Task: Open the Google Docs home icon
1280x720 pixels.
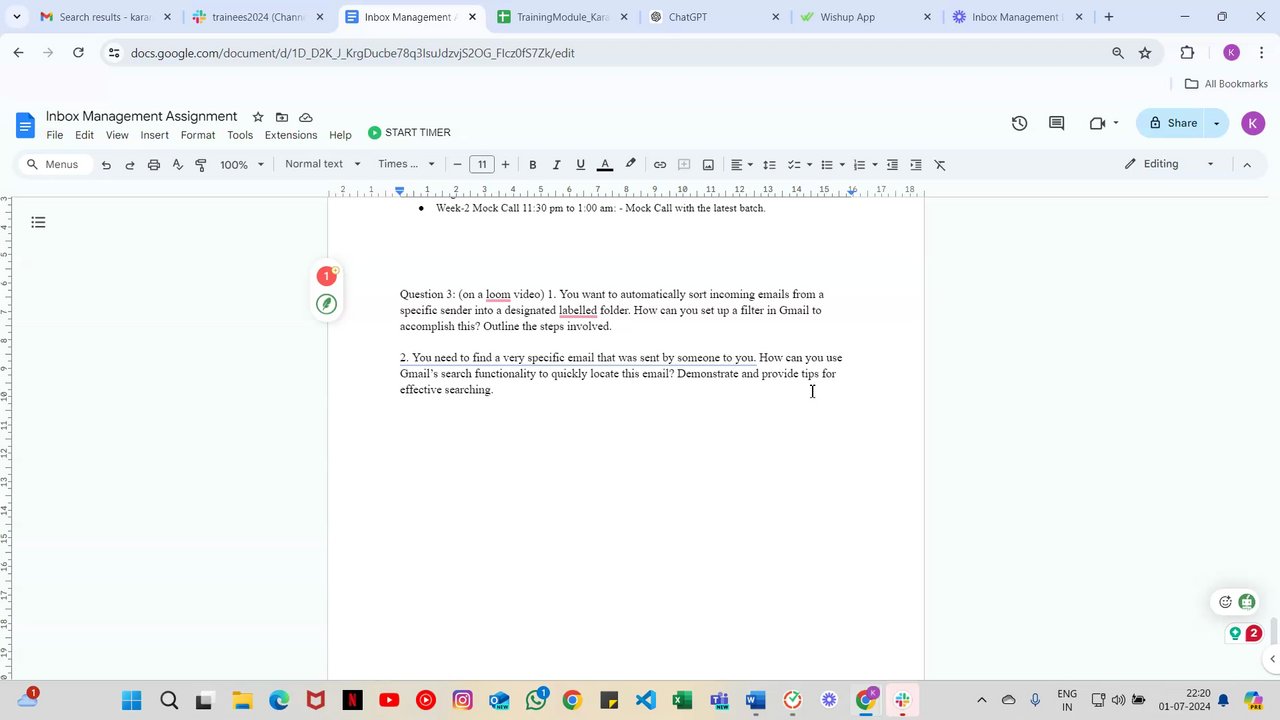Action: click(x=25, y=125)
